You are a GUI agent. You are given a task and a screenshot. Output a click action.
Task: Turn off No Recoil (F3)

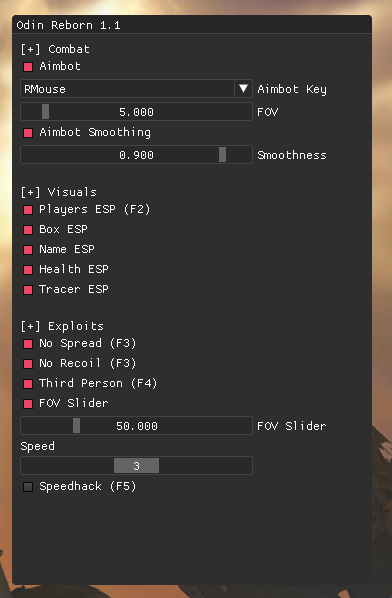point(28,363)
